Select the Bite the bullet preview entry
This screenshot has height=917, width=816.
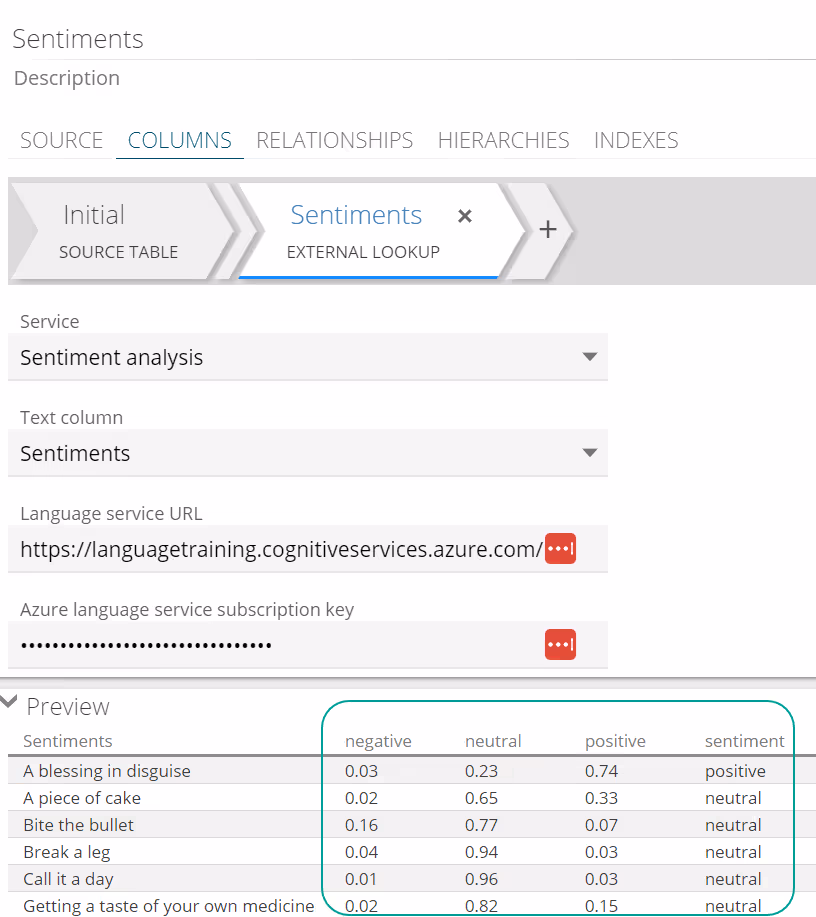click(x=78, y=825)
